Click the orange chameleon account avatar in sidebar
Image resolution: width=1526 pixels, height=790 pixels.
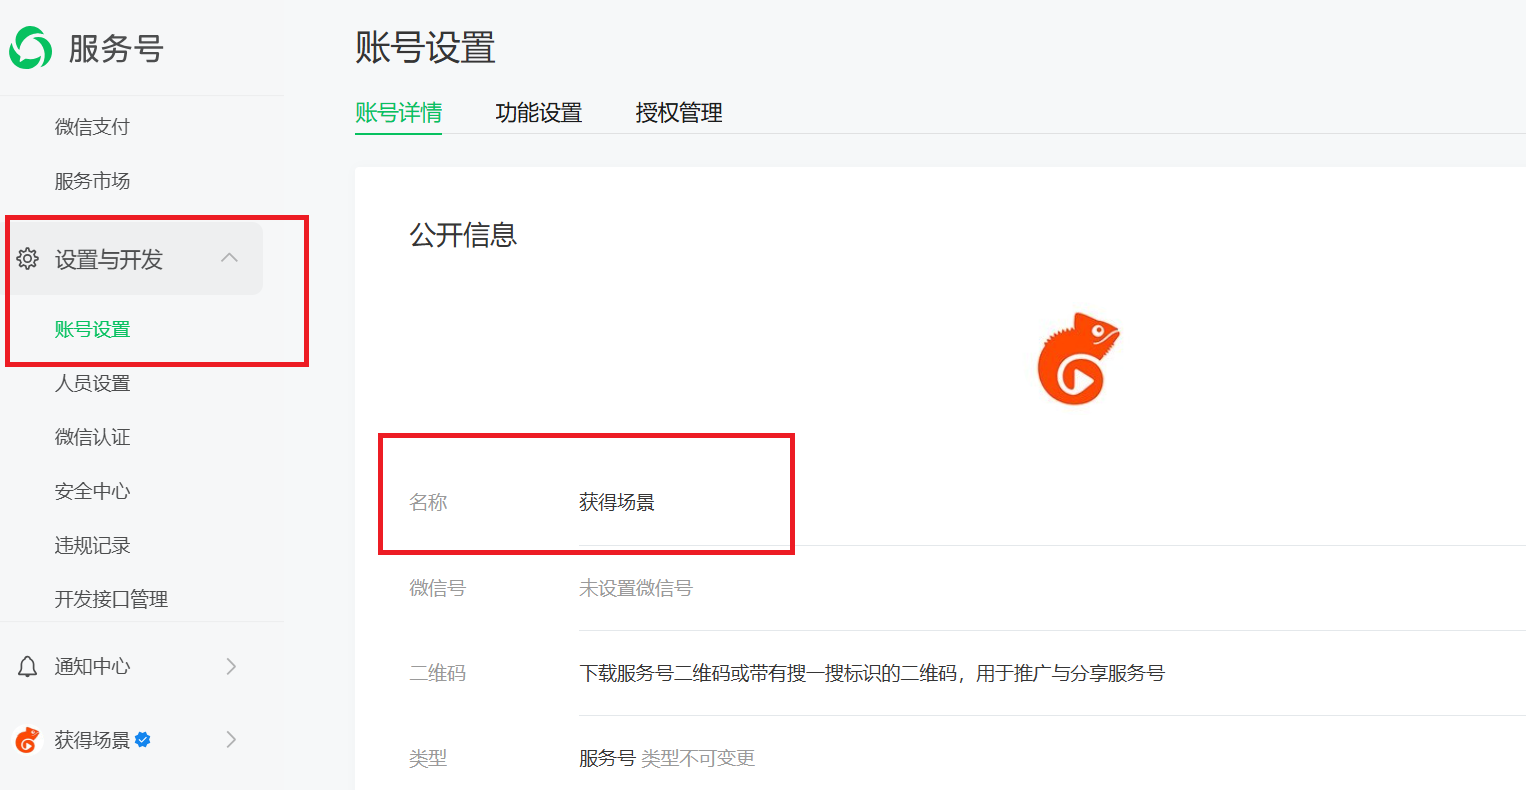coord(27,740)
